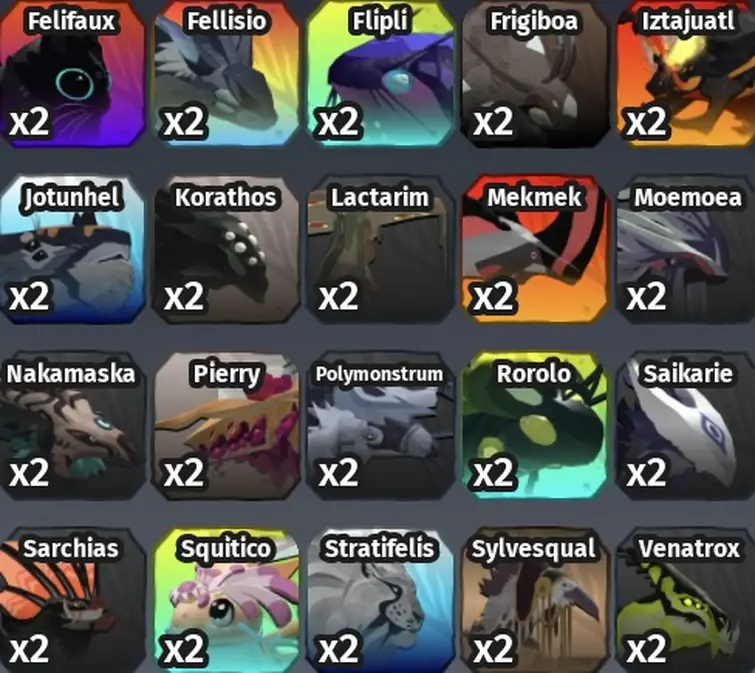Open the Polymonstrum creature tile
This screenshot has height=673, width=755.
tap(380, 426)
